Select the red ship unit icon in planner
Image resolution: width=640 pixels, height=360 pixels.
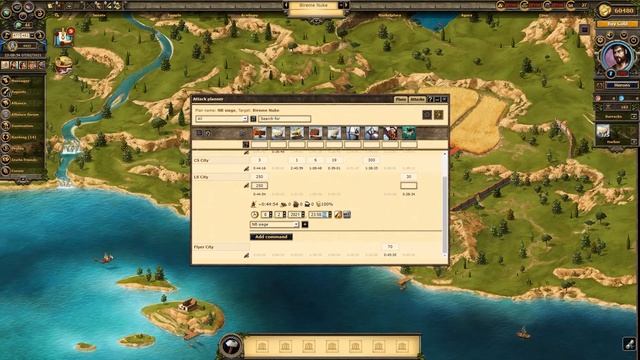pyautogui.click(x=315, y=133)
